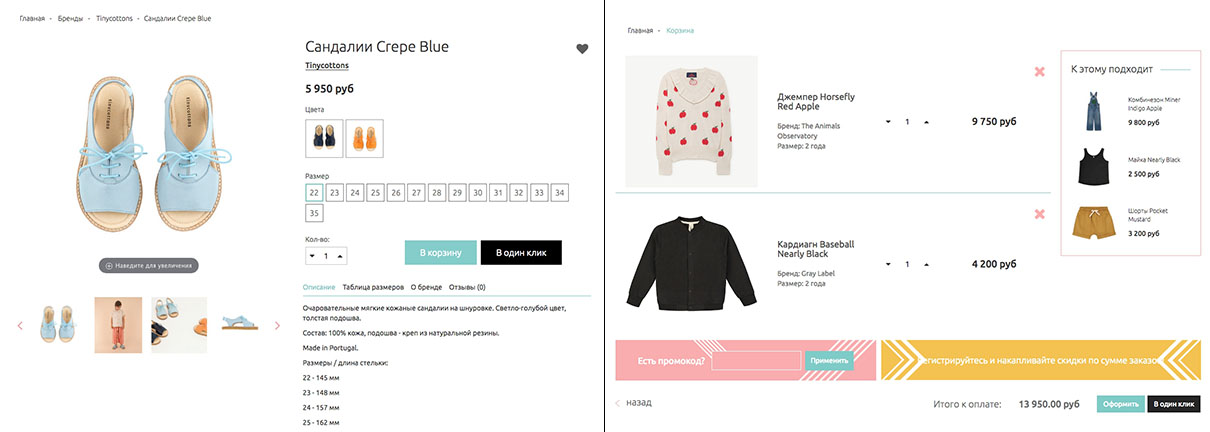
Task: Decrease sandals quantity with down arrow
Action: coord(312,256)
